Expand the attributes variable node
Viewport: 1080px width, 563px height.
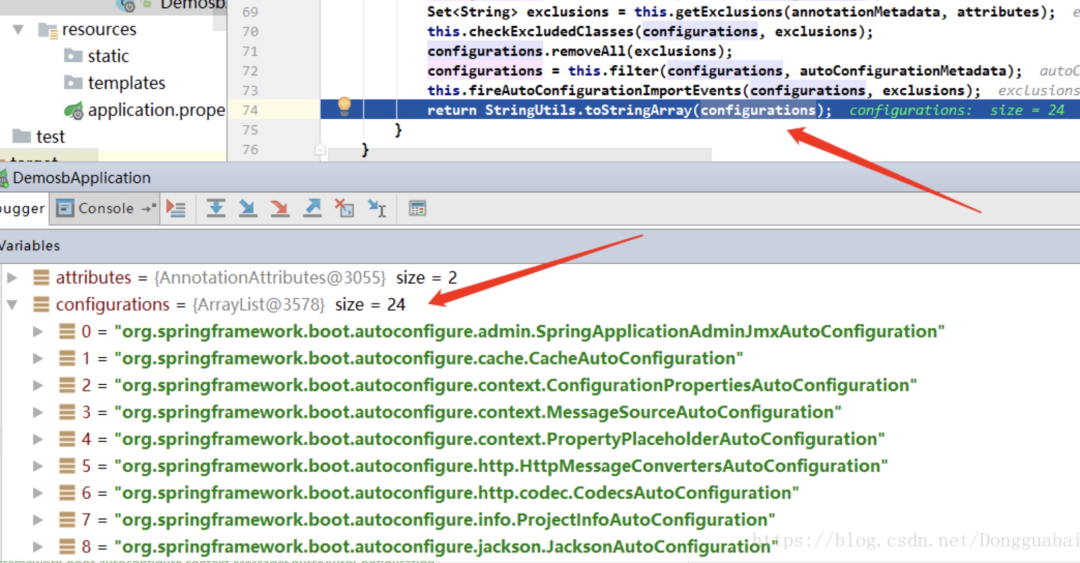point(12,278)
